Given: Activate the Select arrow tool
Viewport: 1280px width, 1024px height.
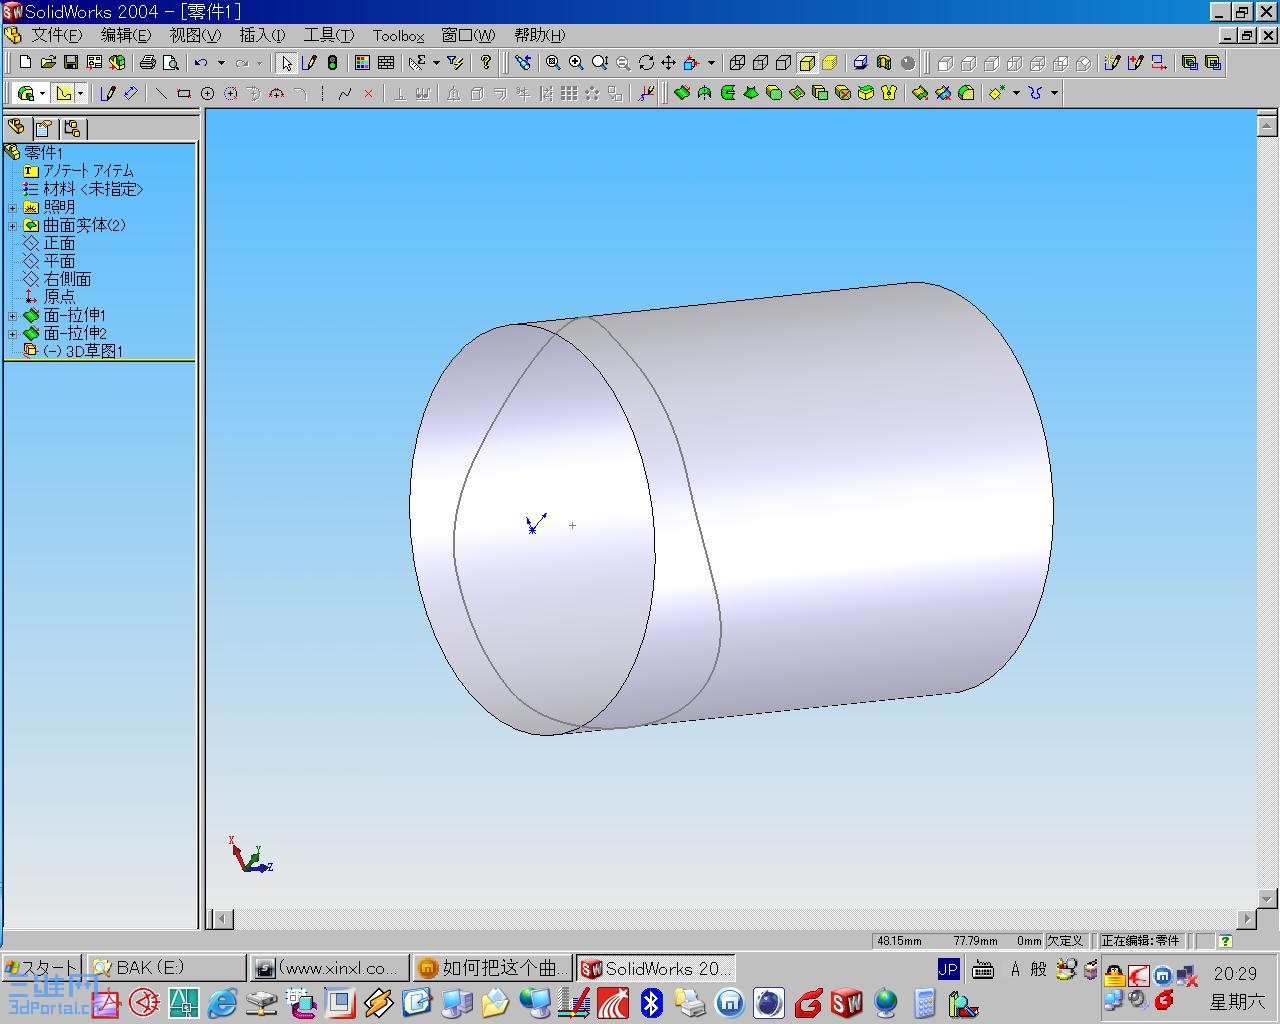Looking at the screenshot, I should [x=286, y=63].
